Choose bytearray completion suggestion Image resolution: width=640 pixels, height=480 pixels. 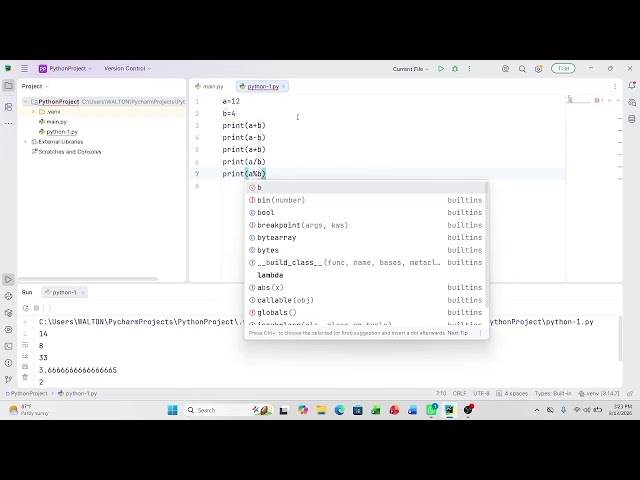[366, 238]
